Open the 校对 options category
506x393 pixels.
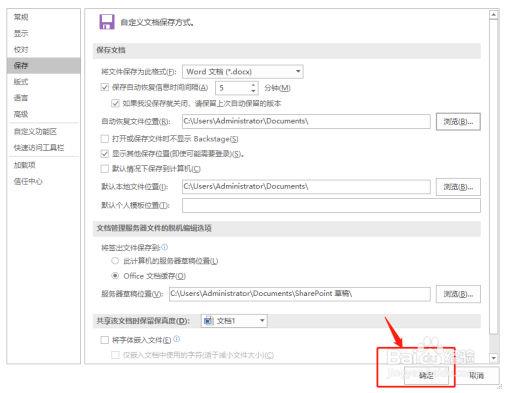pos(21,50)
